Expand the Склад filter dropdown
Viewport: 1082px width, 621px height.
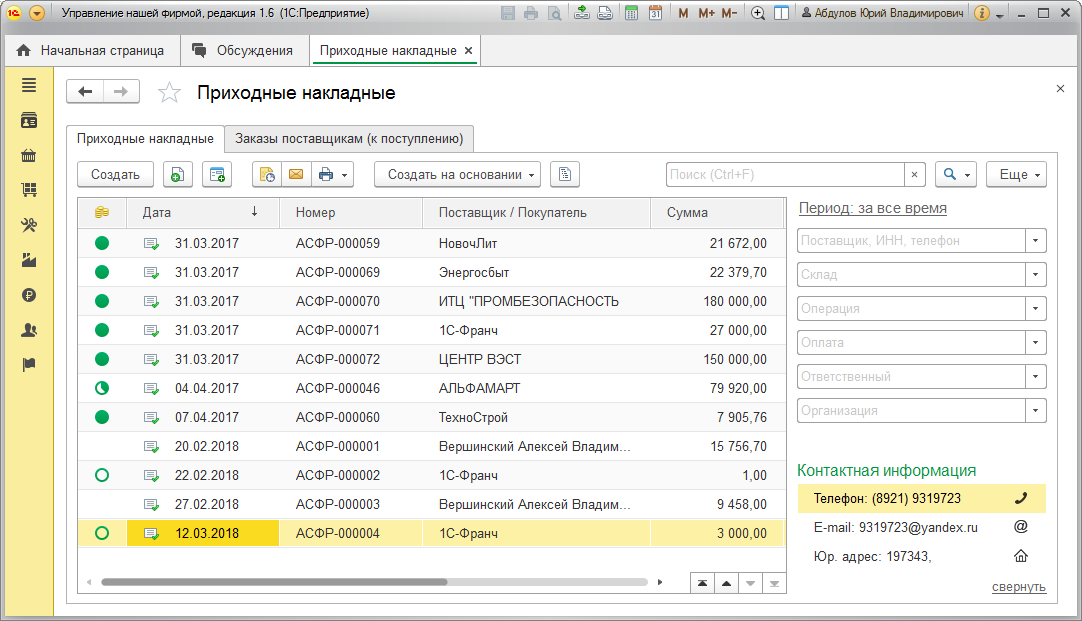[x=1037, y=275]
